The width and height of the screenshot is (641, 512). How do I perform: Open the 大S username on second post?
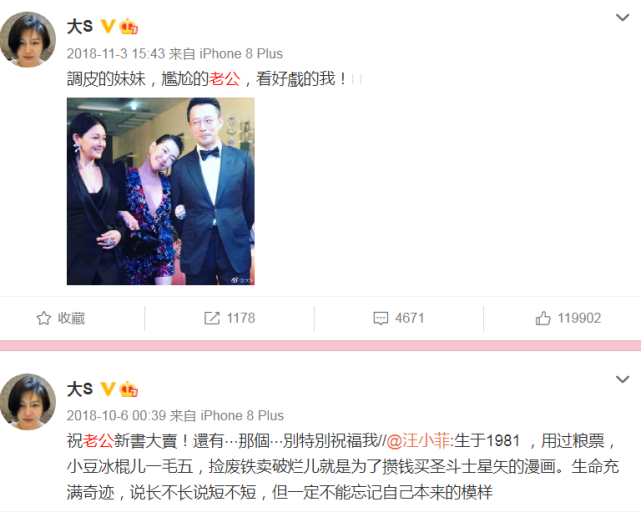(x=80, y=389)
